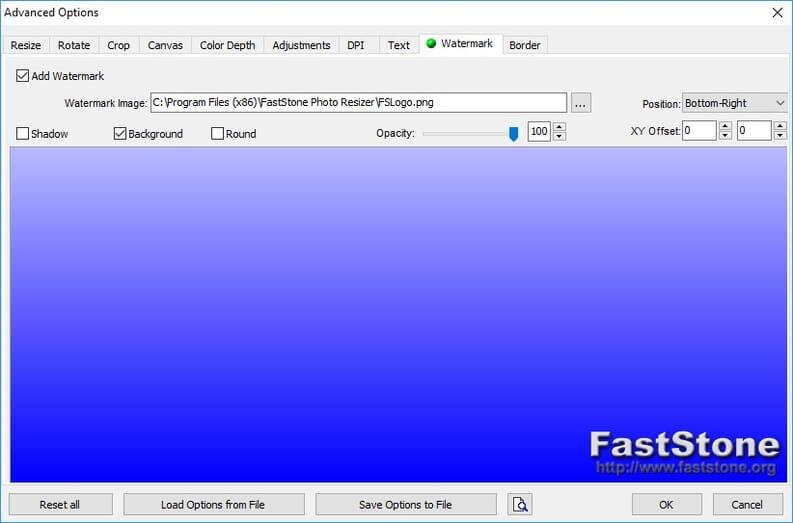Click the Watermark Image path field
This screenshot has width=793, height=523.
(359, 103)
